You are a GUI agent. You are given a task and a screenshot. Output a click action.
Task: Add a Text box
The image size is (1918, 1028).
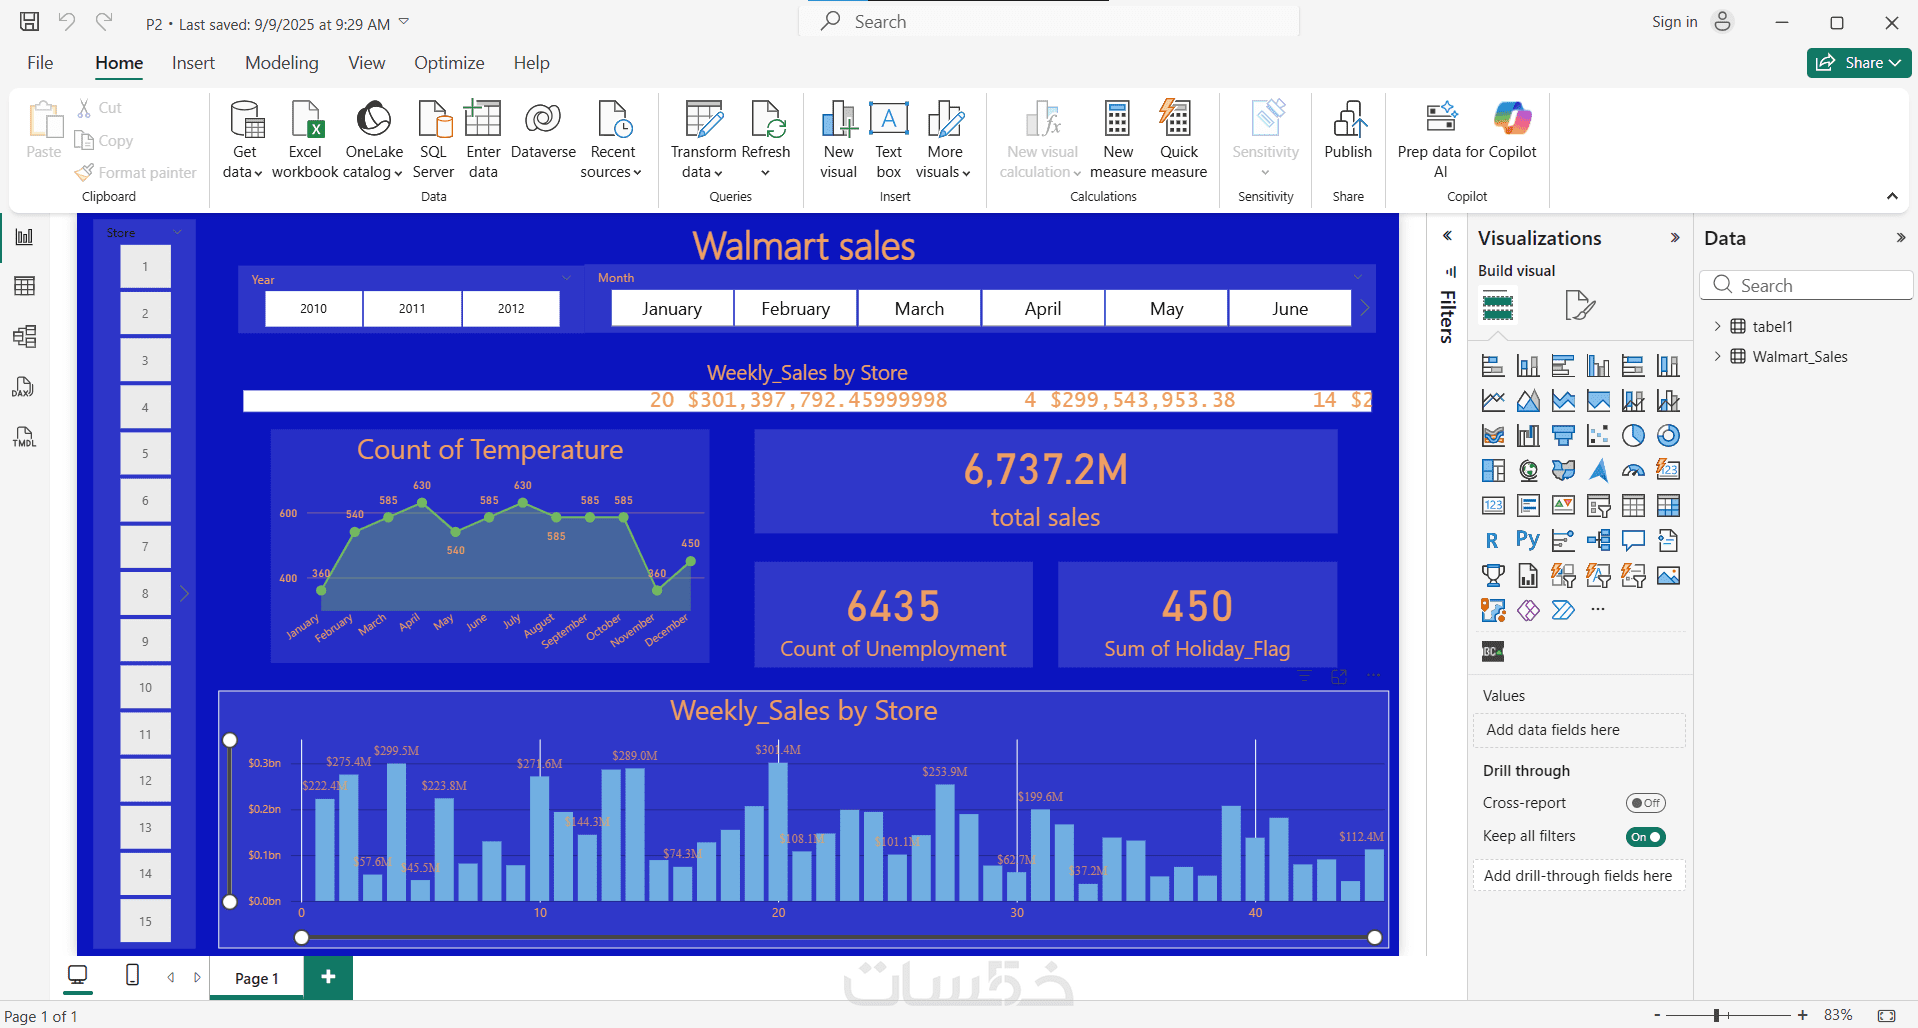click(x=888, y=140)
